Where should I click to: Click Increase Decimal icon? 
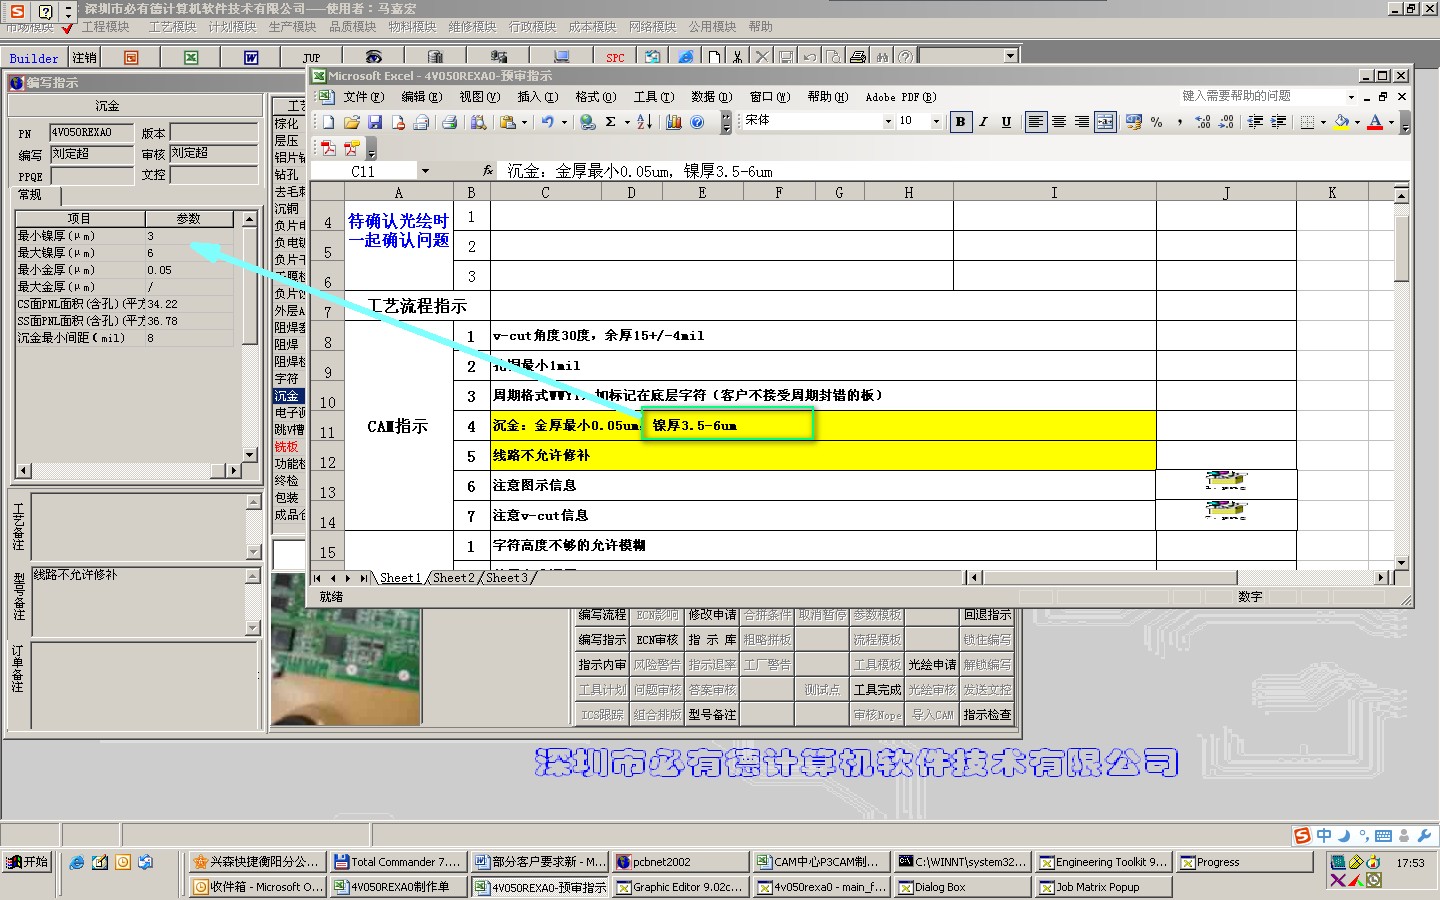pos(1203,122)
